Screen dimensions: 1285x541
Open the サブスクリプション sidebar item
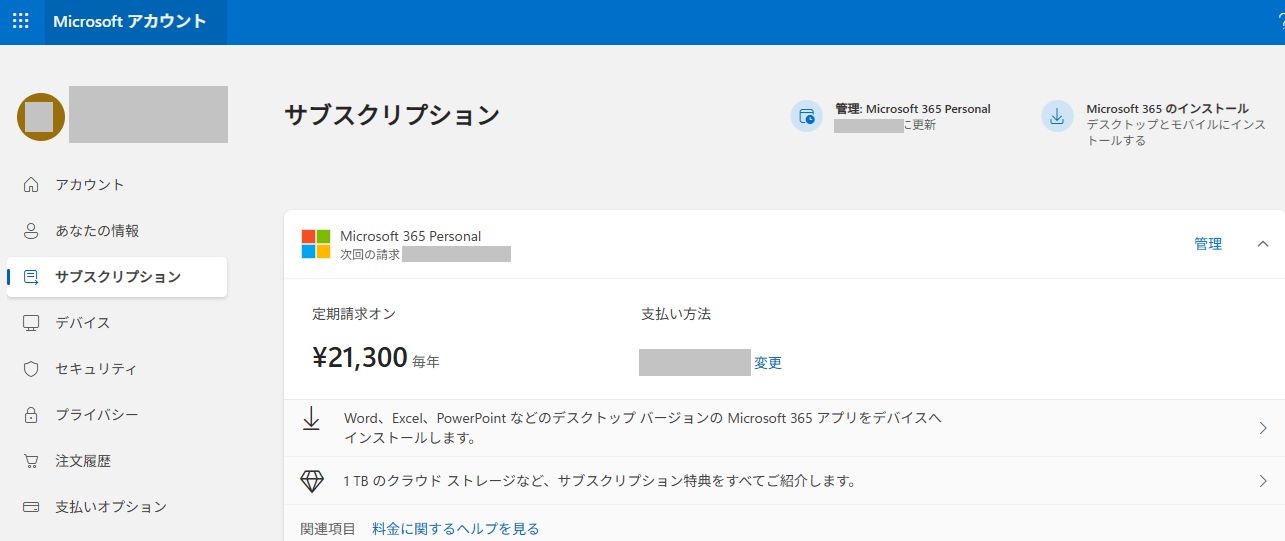(117, 277)
